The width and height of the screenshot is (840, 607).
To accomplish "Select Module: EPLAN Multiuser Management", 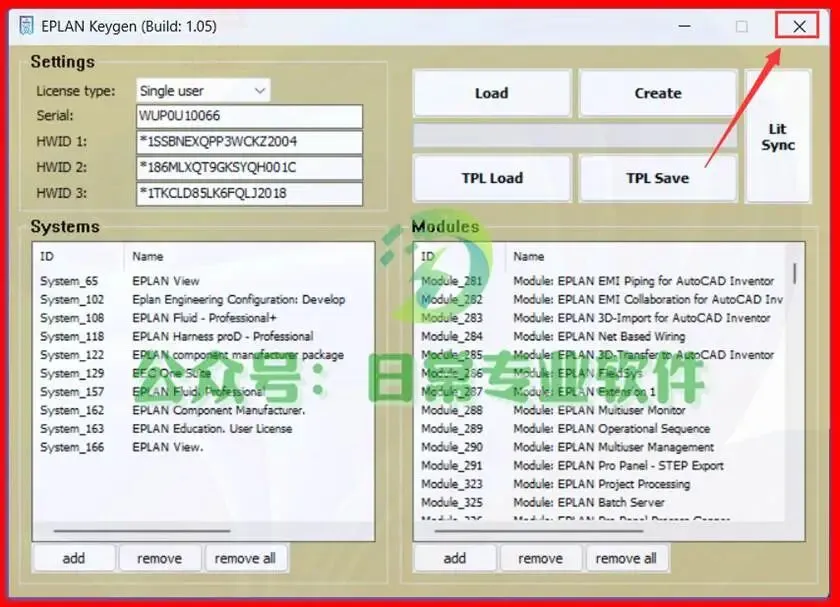I will coord(600,447).
